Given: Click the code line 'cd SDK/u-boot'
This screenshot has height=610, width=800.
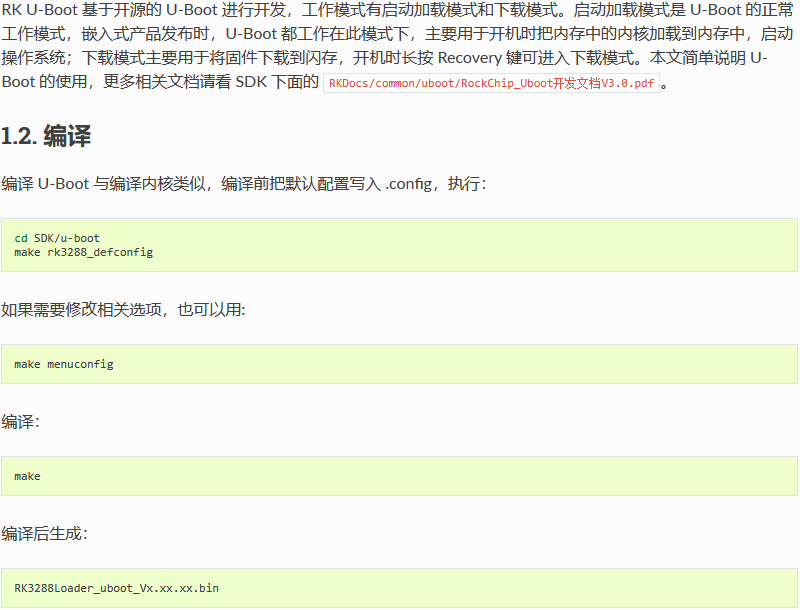Looking at the screenshot, I should pos(57,238).
